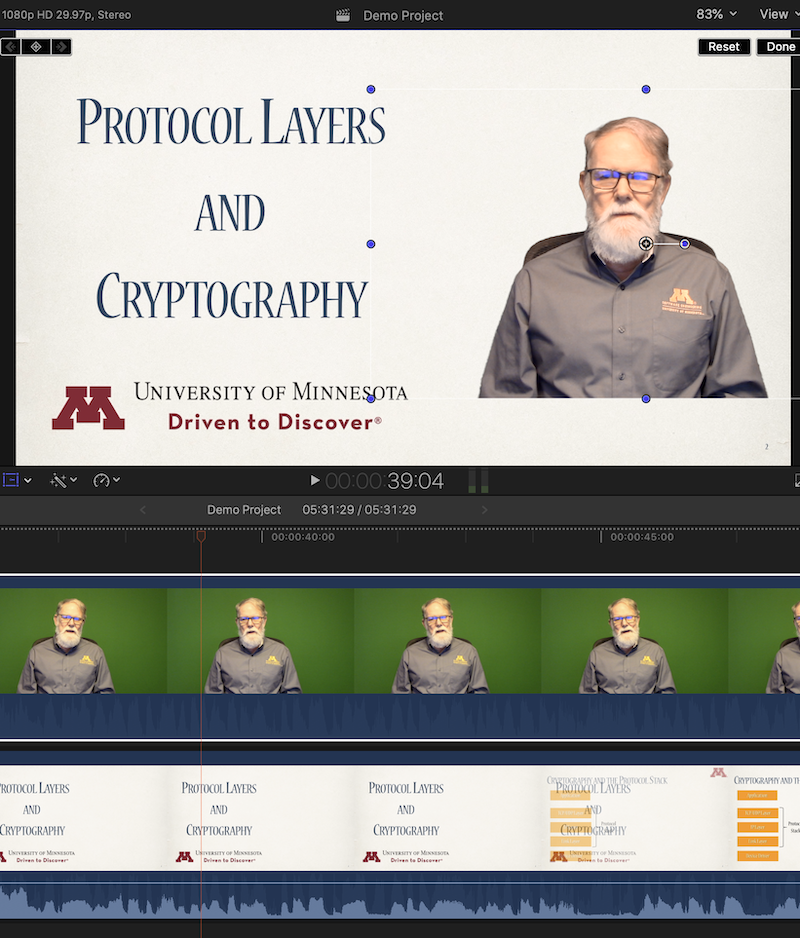Click the add keyframe diamond button
This screenshot has width=800, height=938.
[x=36, y=46]
